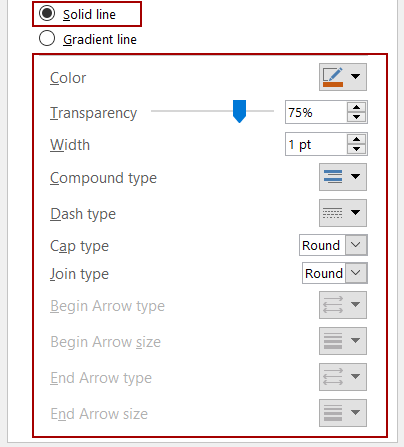Click the End Arrow size icon
This screenshot has width=404, height=447.
tap(333, 413)
